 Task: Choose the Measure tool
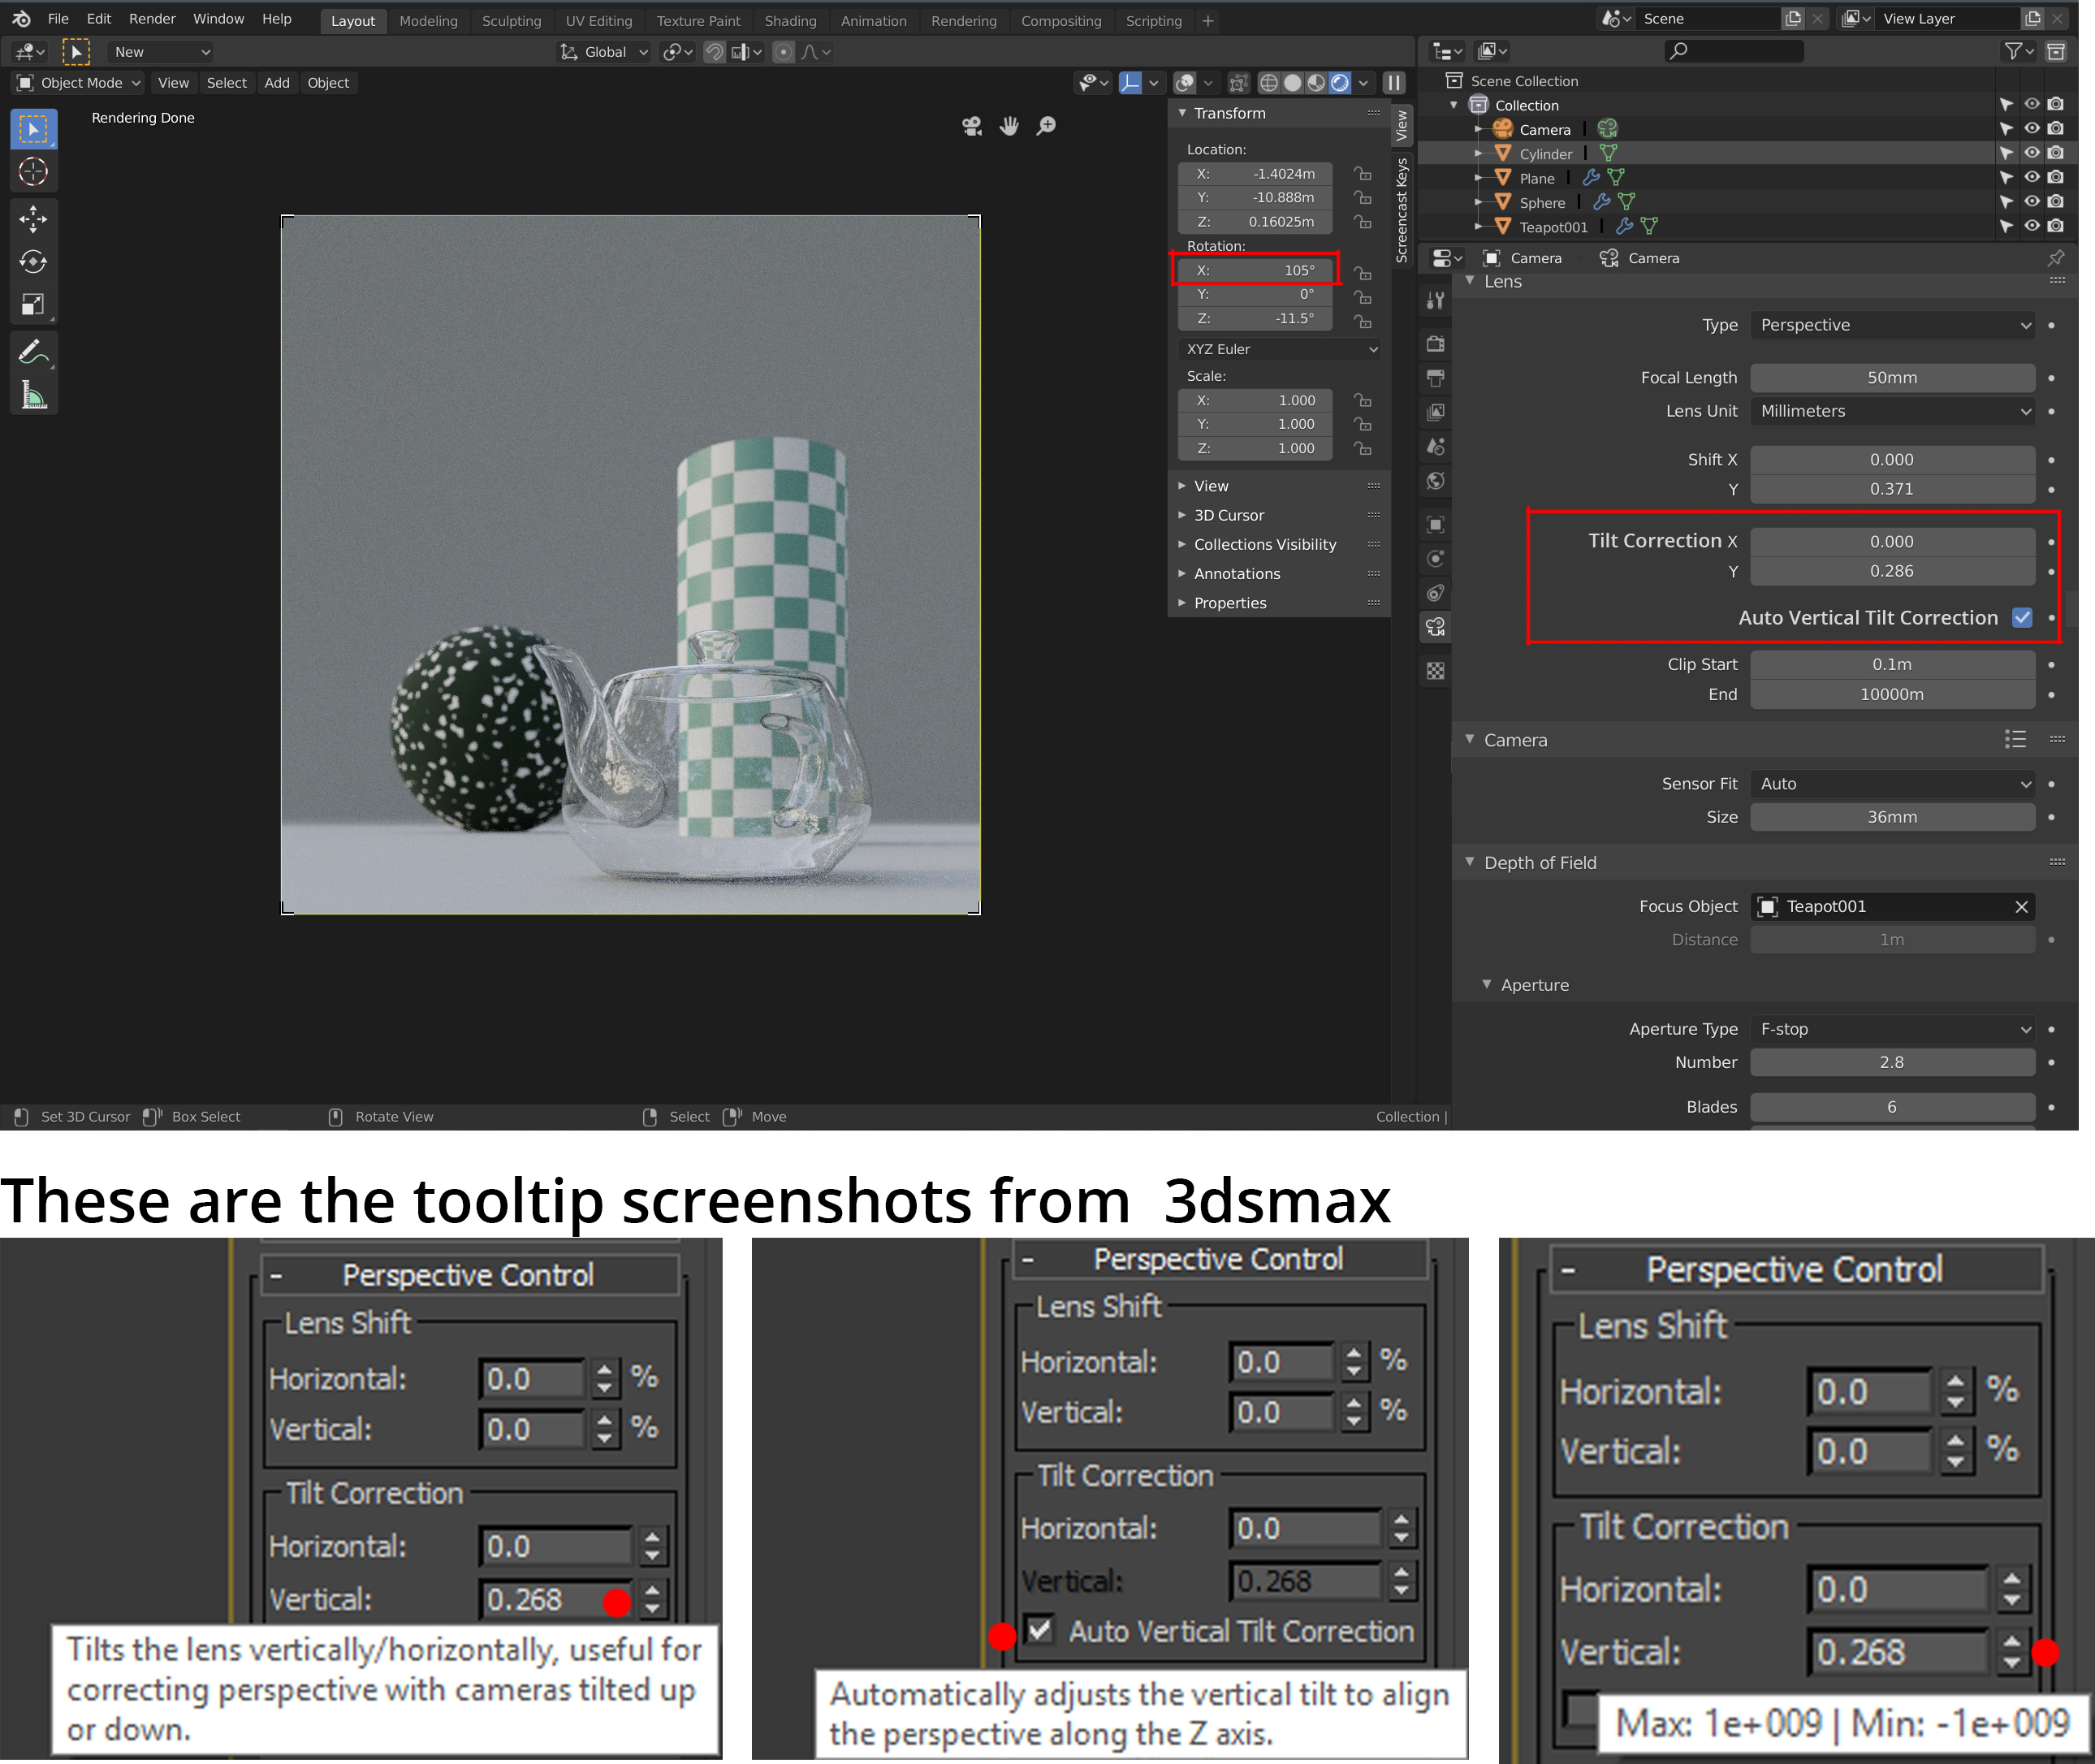point(33,395)
